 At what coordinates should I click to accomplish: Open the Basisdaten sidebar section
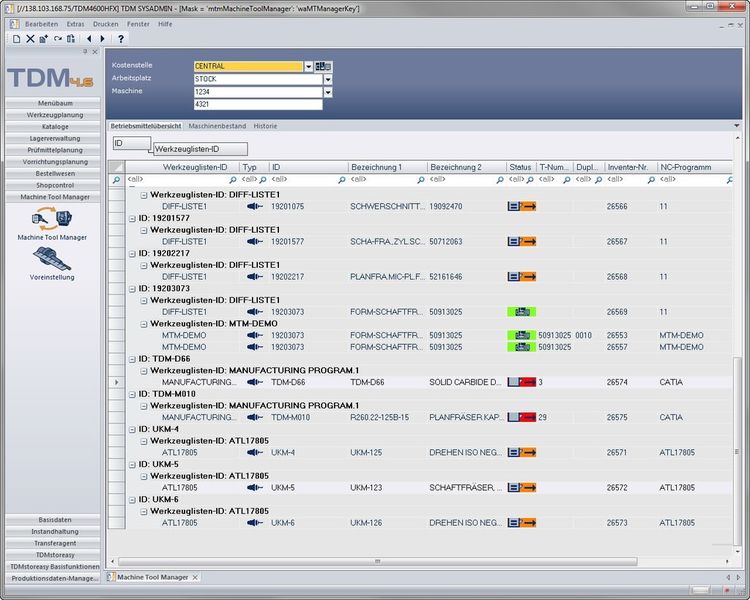55,520
